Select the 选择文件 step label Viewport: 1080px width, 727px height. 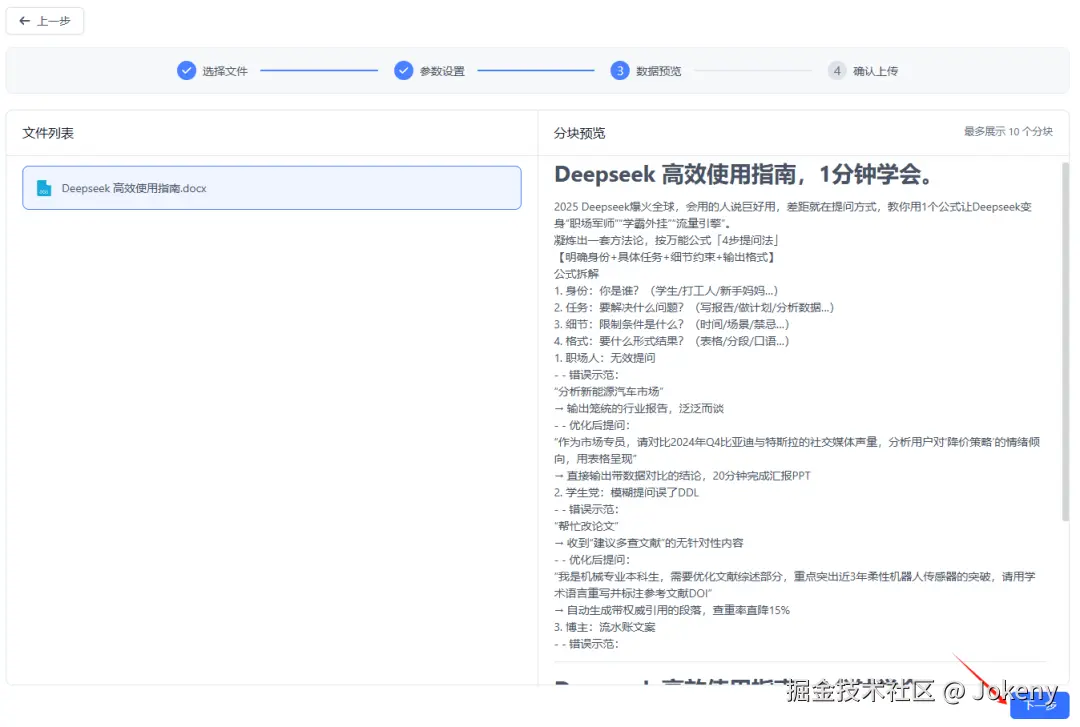pyautogui.click(x=225, y=71)
